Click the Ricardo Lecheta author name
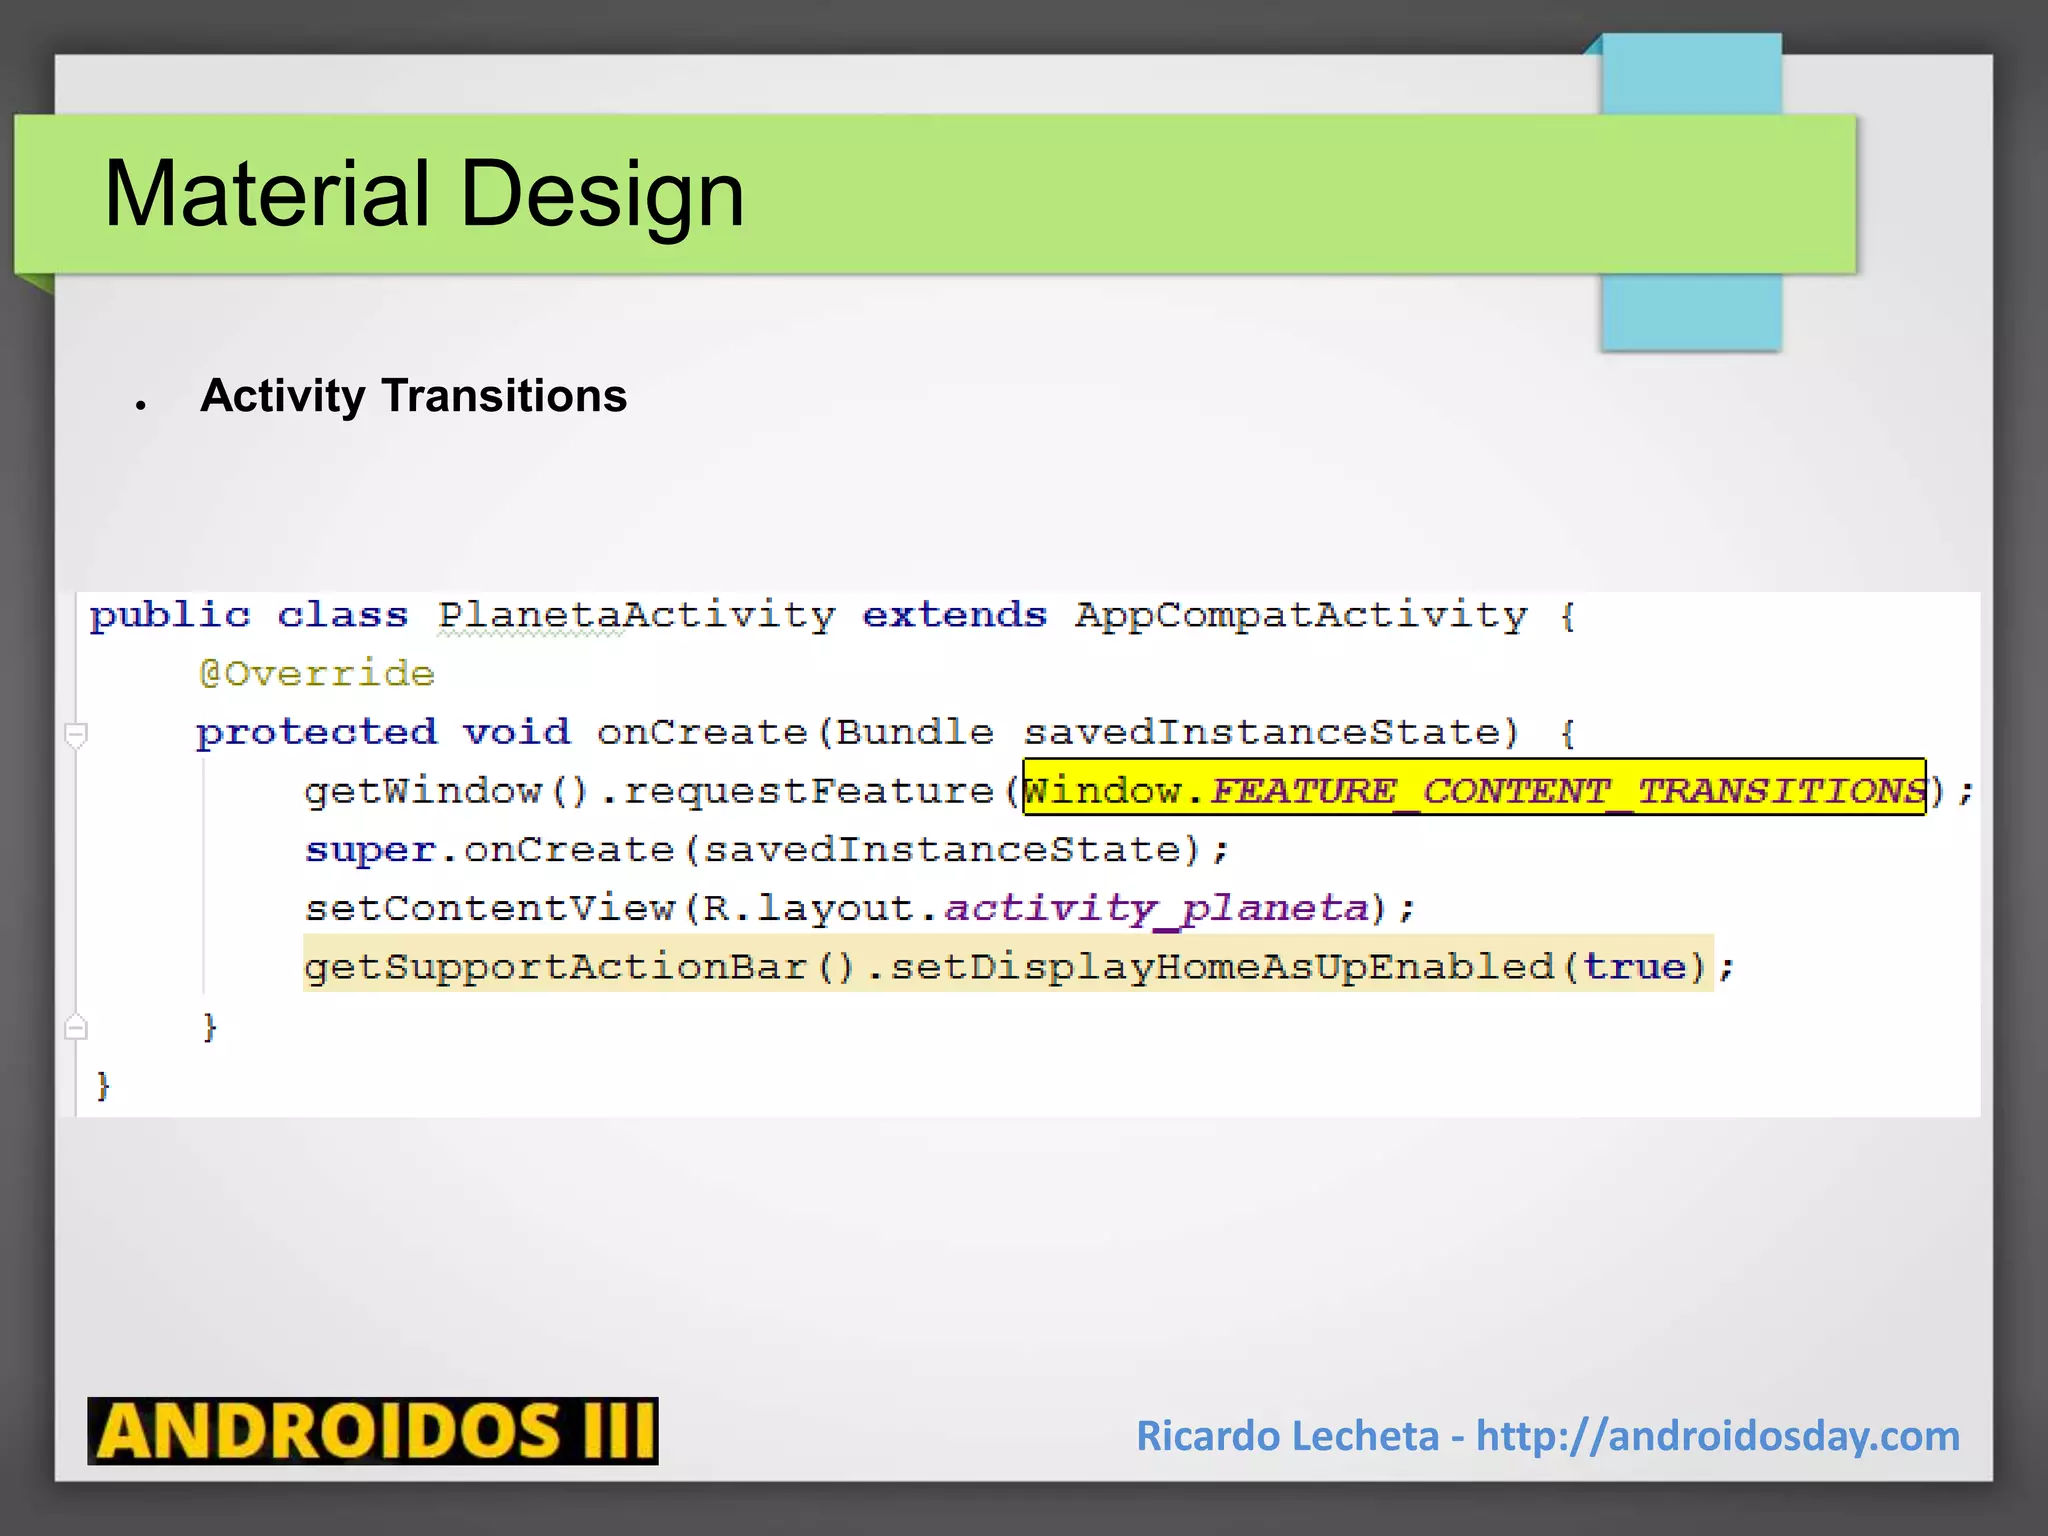 pyautogui.click(x=1287, y=1436)
